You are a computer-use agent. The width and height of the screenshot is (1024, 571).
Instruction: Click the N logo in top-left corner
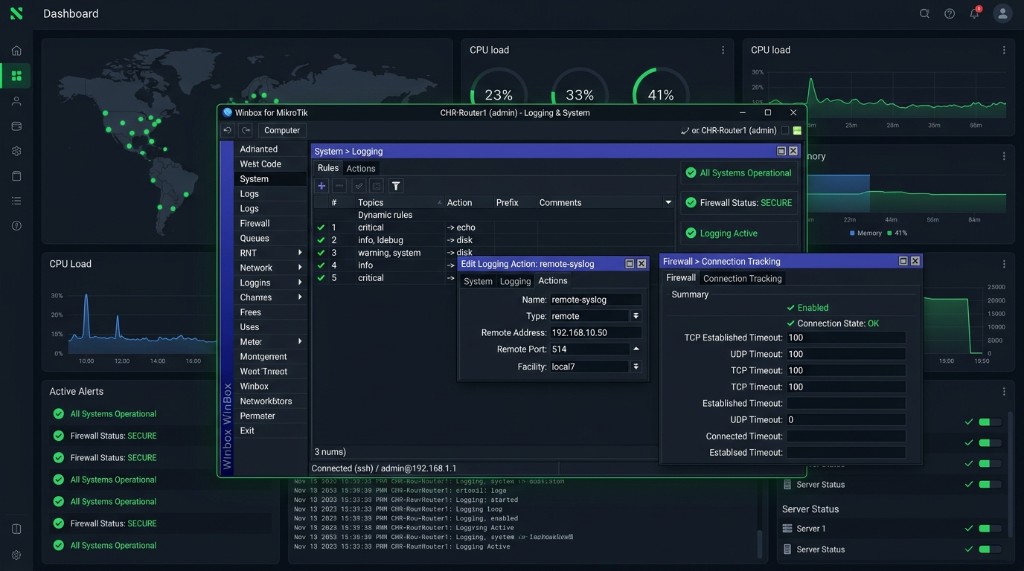tap(16, 13)
